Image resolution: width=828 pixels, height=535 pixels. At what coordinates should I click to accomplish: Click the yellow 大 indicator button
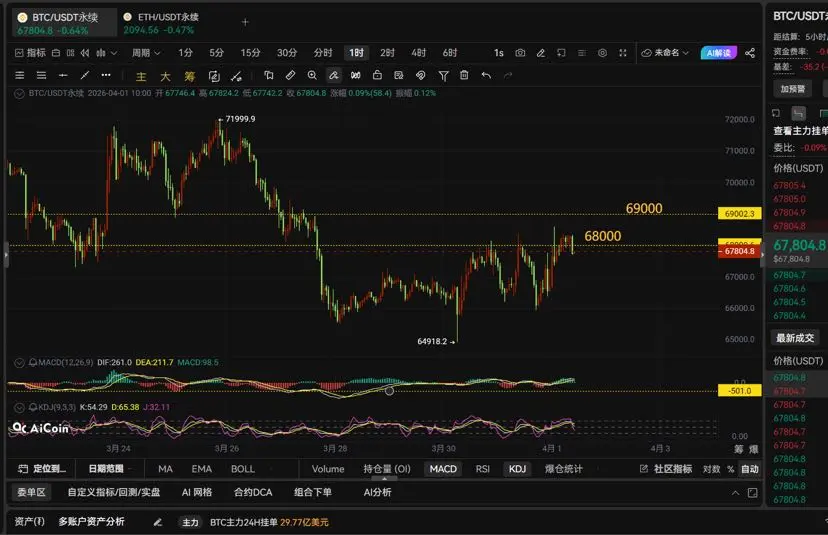click(x=165, y=77)
